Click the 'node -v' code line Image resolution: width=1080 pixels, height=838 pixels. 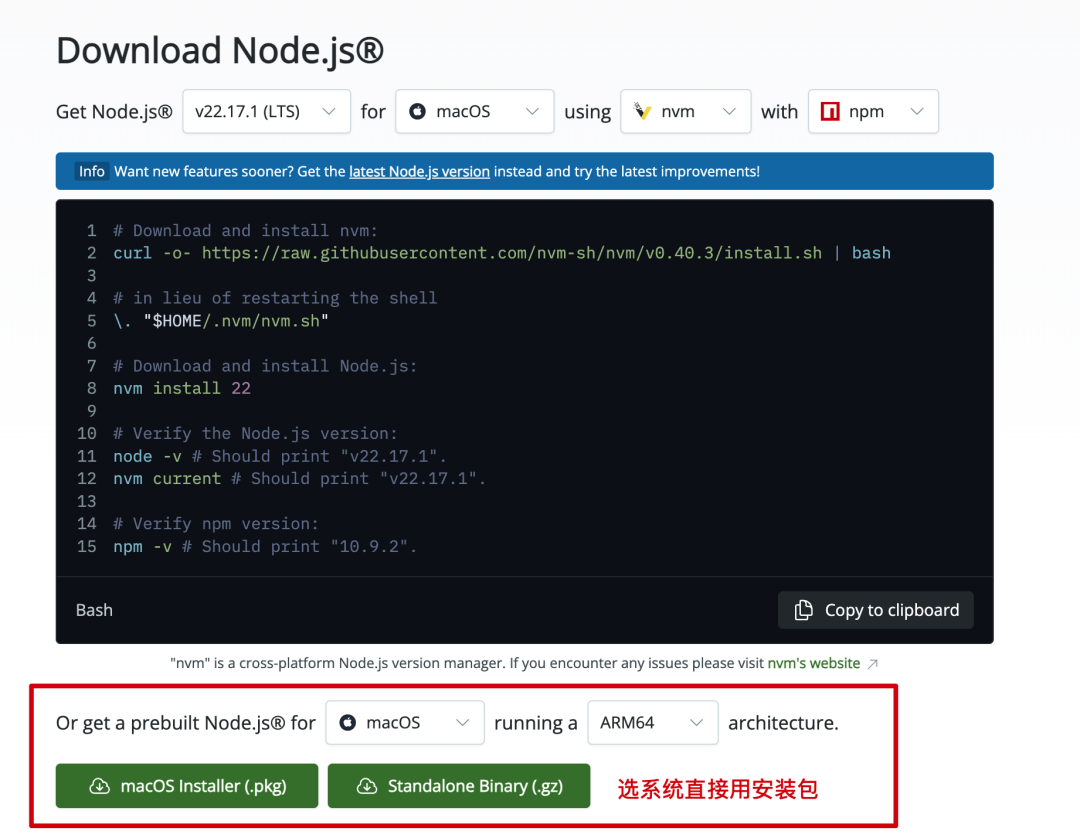click(x=280, y=456)
